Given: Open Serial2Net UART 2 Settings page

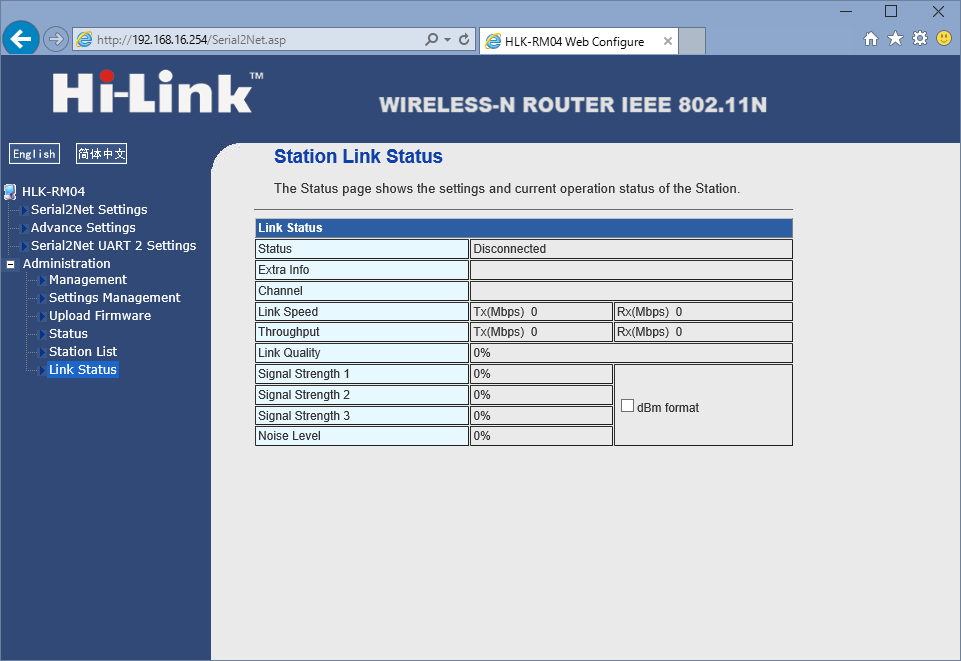Looking at the screenshot, I should [113, 246].
